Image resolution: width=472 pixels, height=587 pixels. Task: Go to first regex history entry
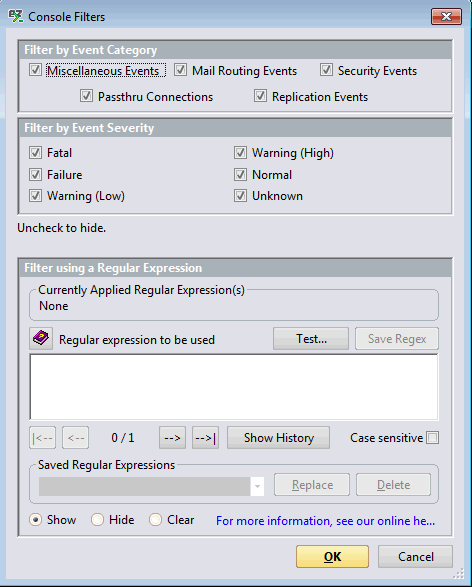43,438
